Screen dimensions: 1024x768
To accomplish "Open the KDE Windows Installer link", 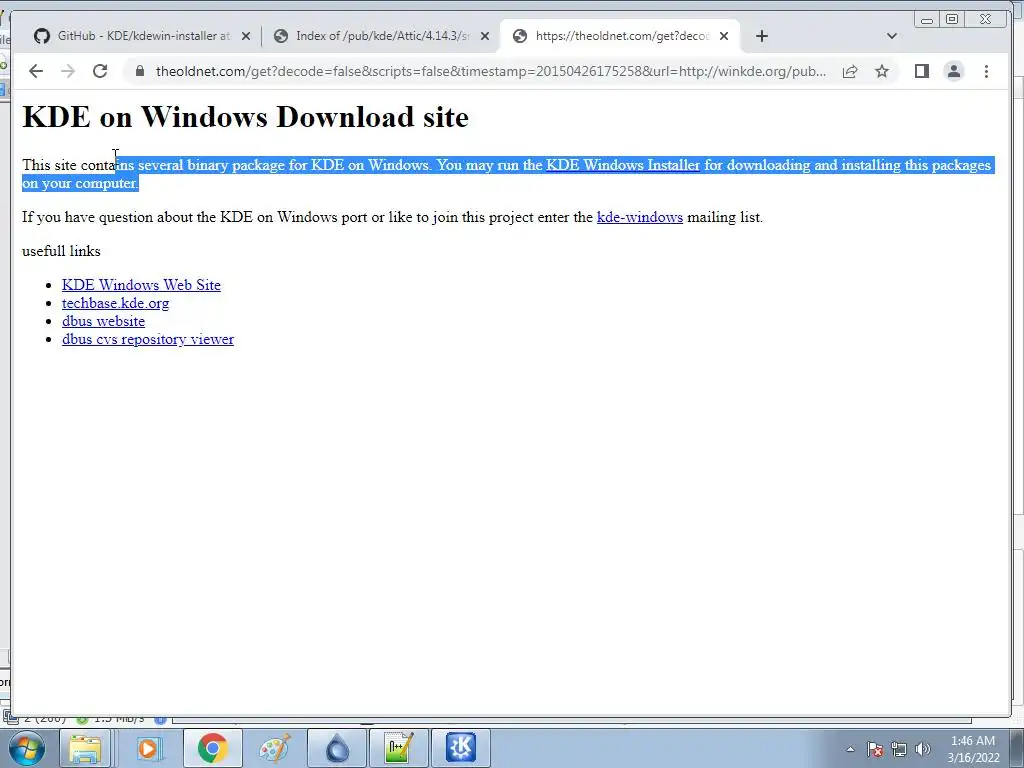I will click(x=623, y=165).
